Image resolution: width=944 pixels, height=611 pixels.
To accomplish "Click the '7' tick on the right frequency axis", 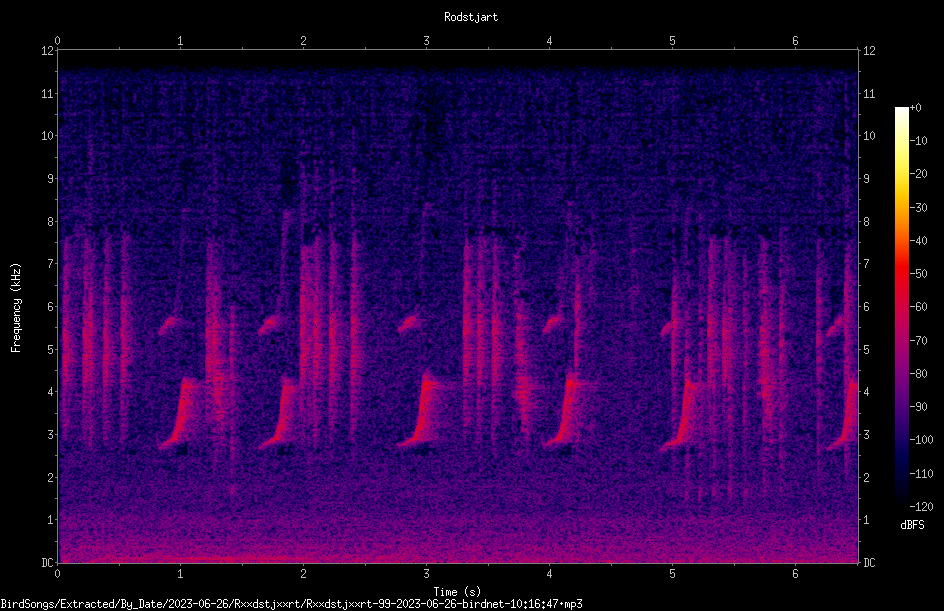I will coord(866,264).
